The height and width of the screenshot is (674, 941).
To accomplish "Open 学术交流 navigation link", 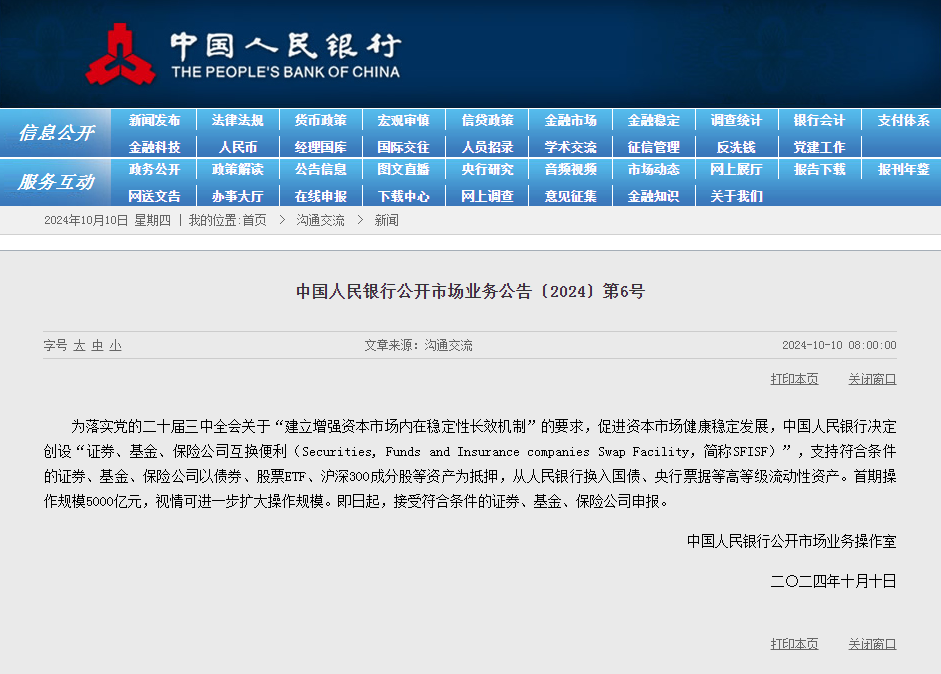I will (571, 147).
